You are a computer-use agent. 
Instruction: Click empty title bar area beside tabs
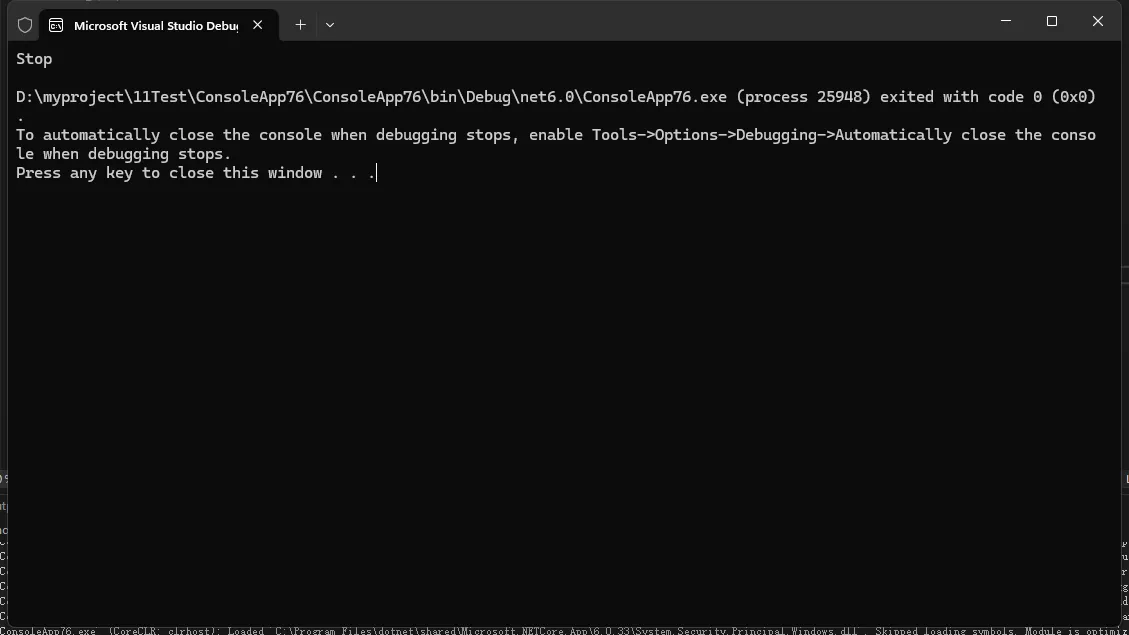point(650,22)
